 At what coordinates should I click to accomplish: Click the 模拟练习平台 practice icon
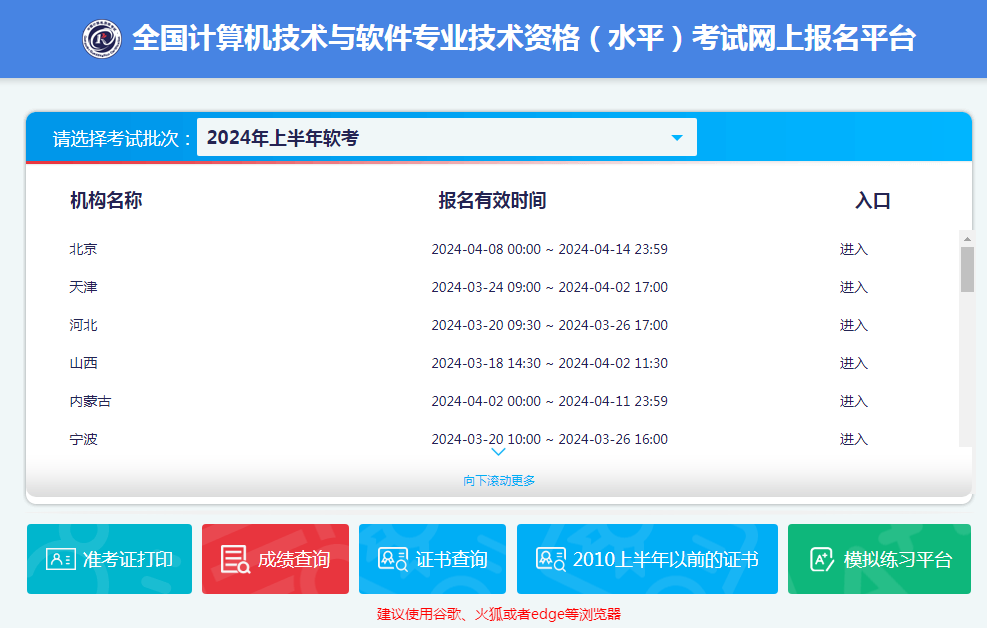click(821, 559)
